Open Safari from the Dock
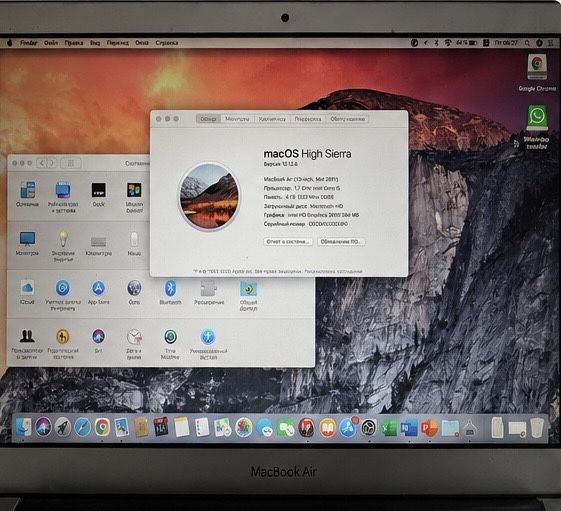This screenshot has height=511, width=561. (82, 427)
